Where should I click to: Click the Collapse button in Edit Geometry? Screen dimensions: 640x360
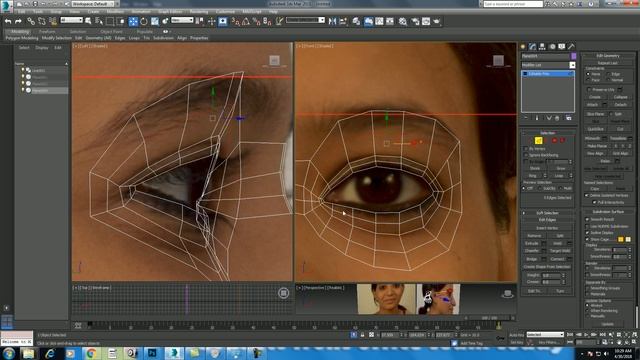tap(620, 97)
